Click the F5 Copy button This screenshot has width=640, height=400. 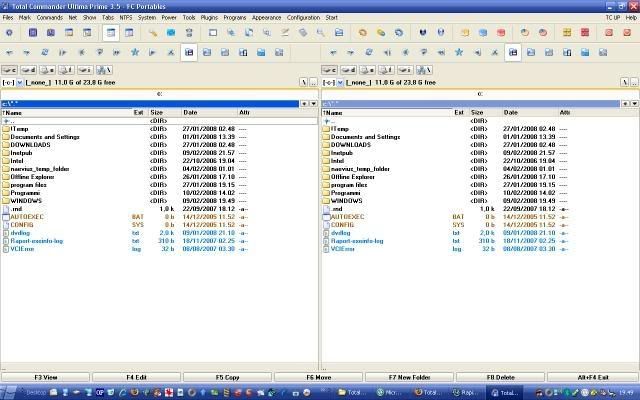227,378
